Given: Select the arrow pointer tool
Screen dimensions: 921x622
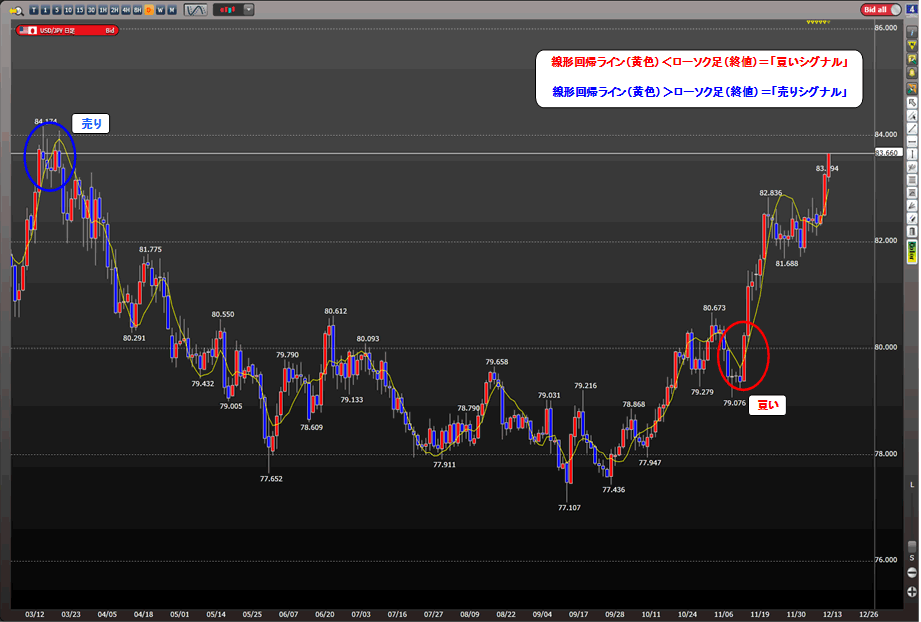Looking at the screenshot, I should pos(913,103).
